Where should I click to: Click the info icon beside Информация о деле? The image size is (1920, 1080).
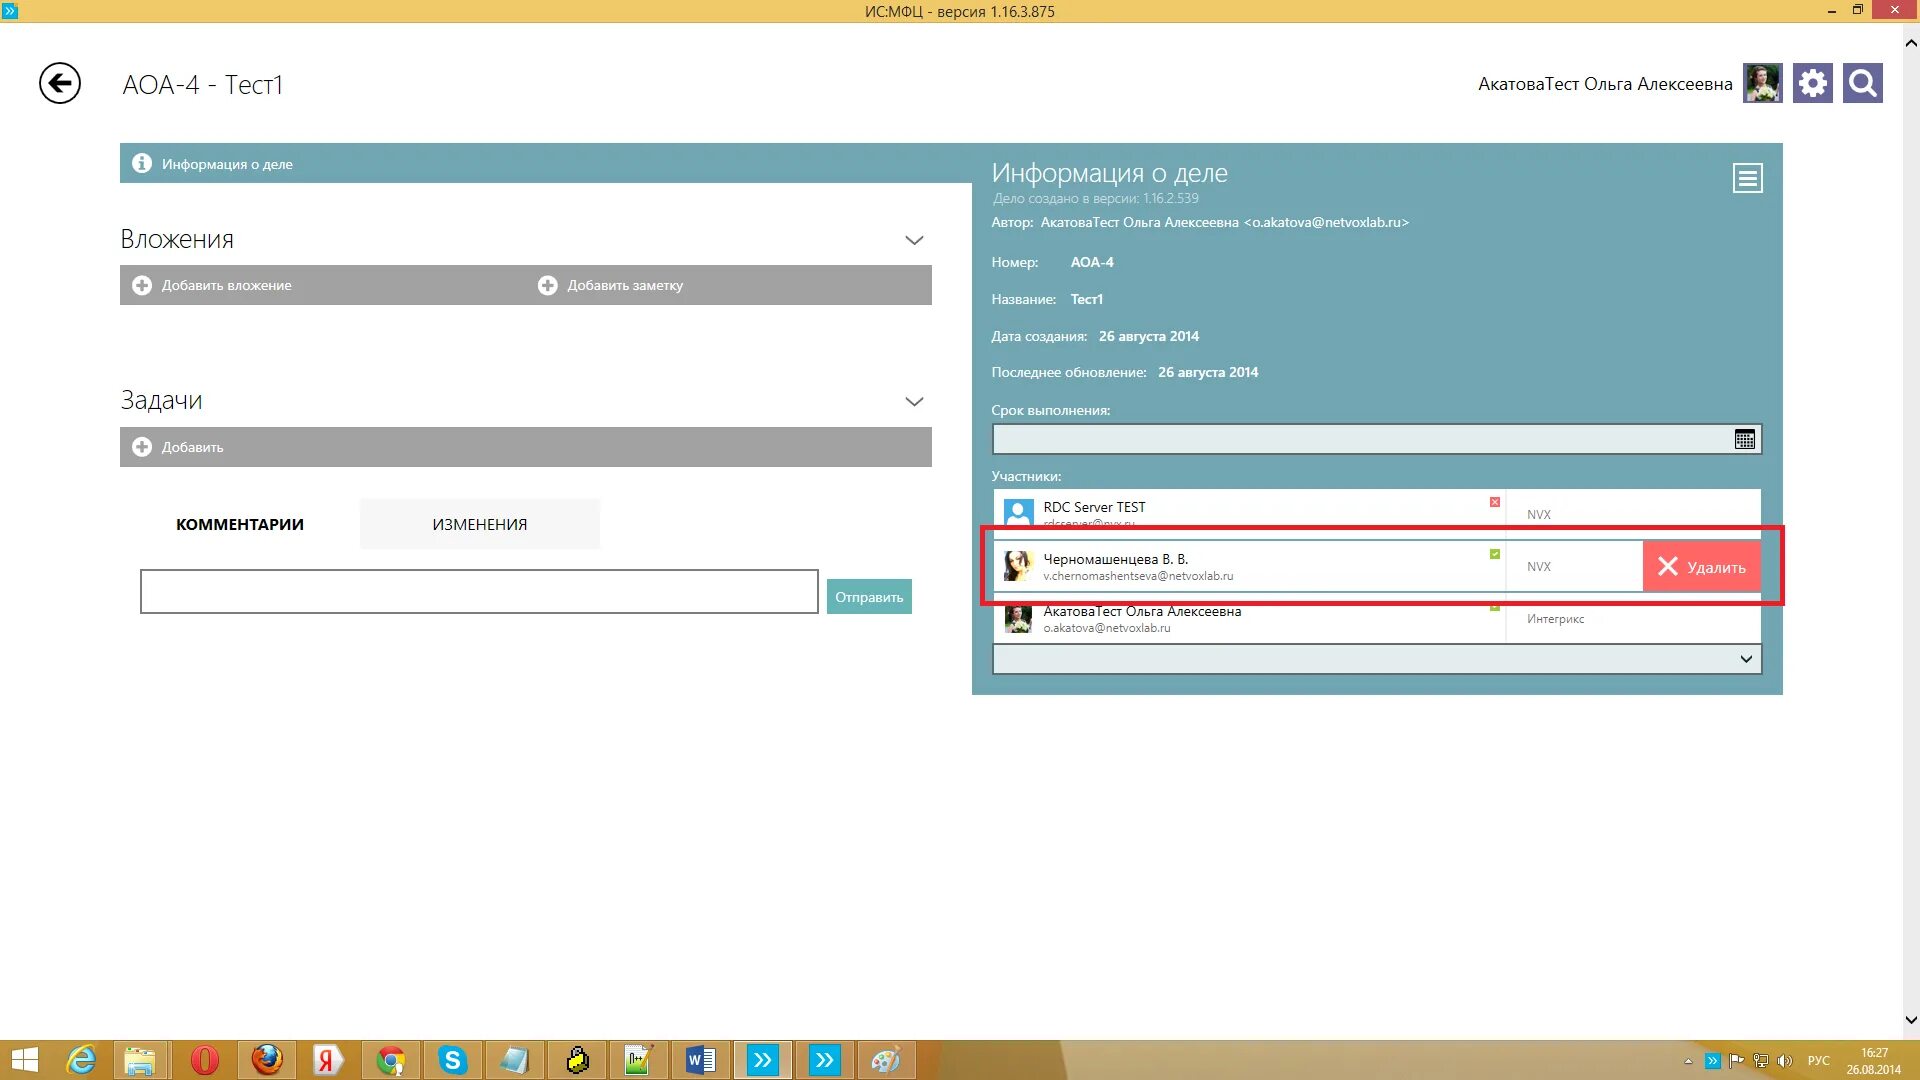[142, 163]
